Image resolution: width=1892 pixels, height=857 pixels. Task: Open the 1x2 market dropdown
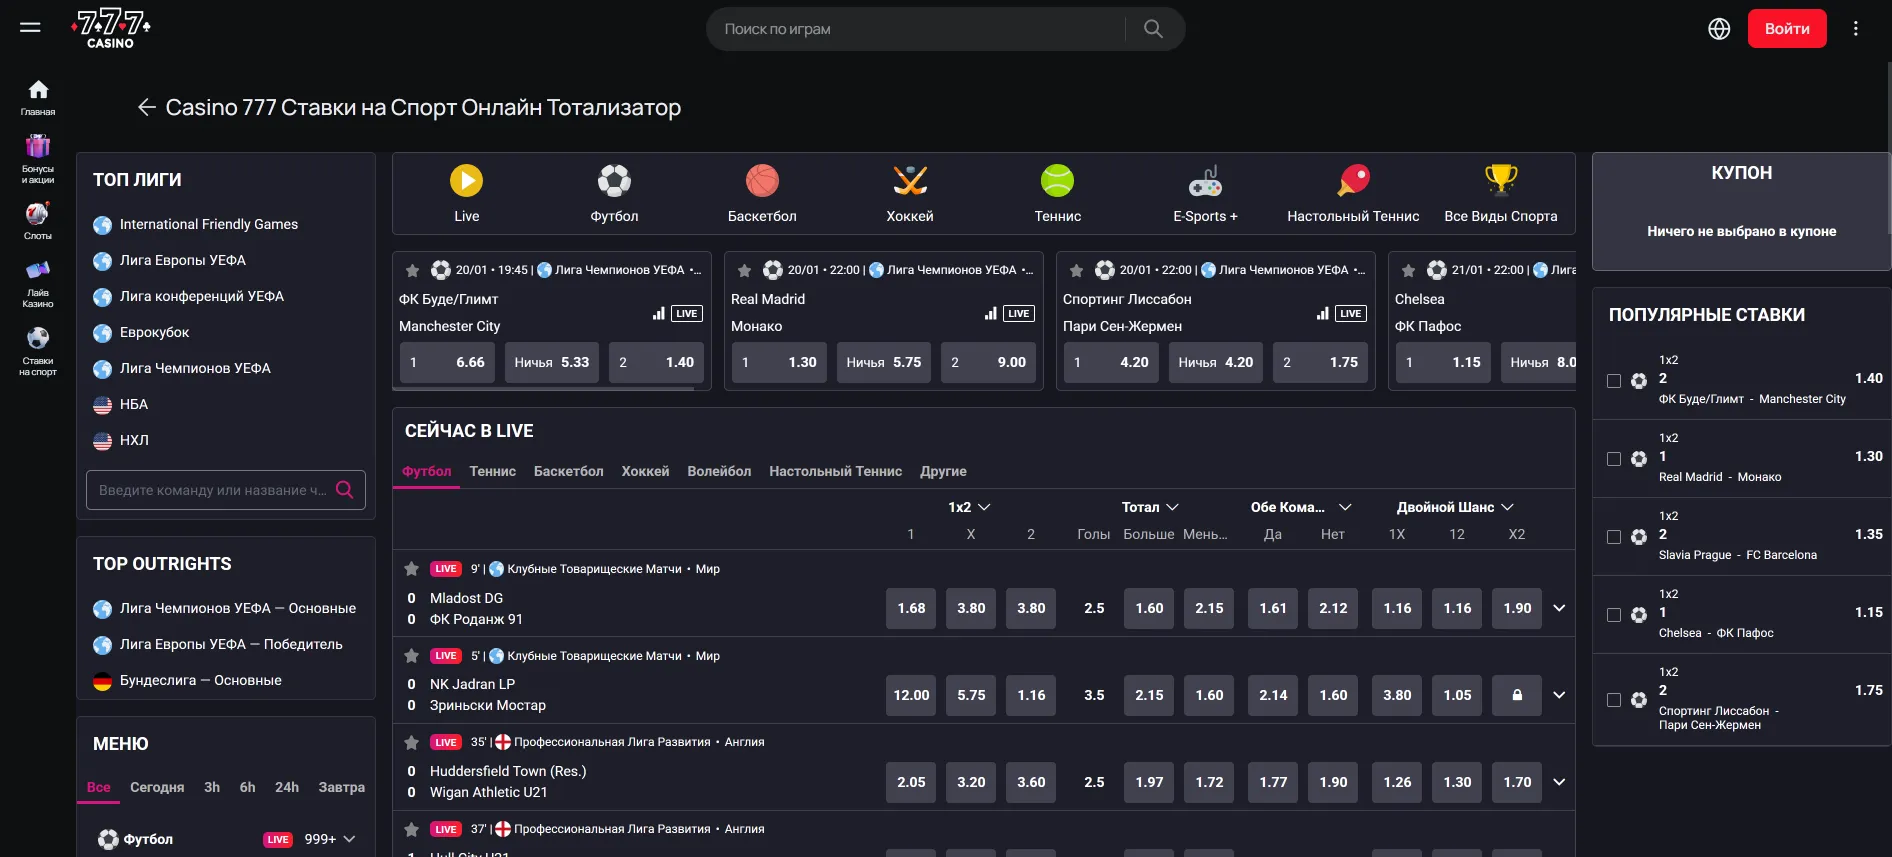coord(969,507)
